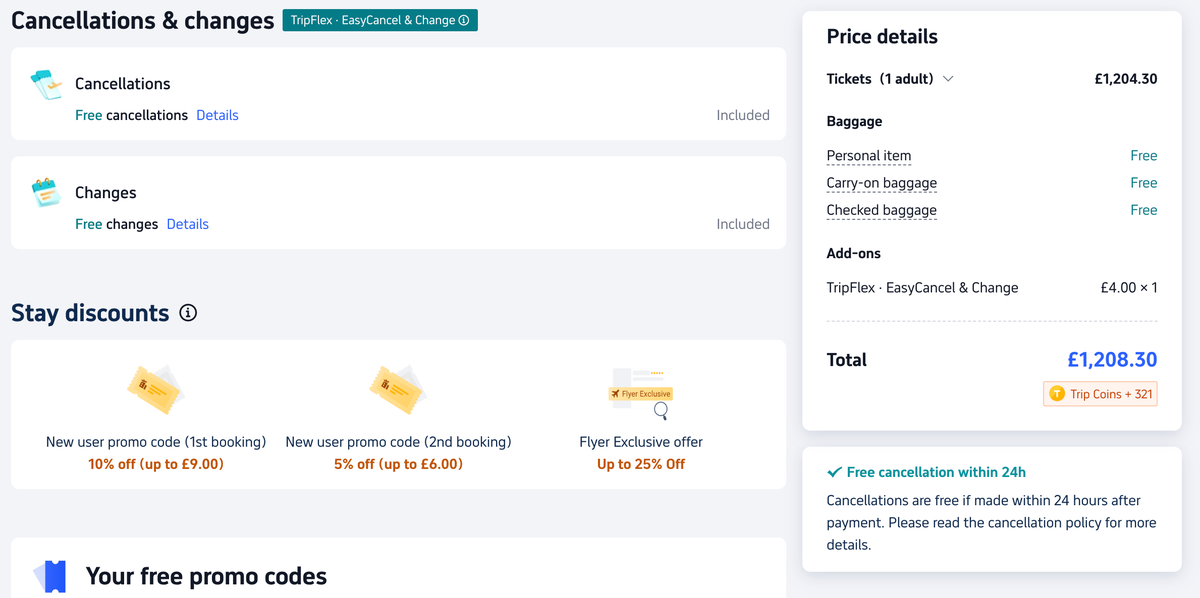Open Details link for free changes
1200x598 pixels.
(187, 224)
